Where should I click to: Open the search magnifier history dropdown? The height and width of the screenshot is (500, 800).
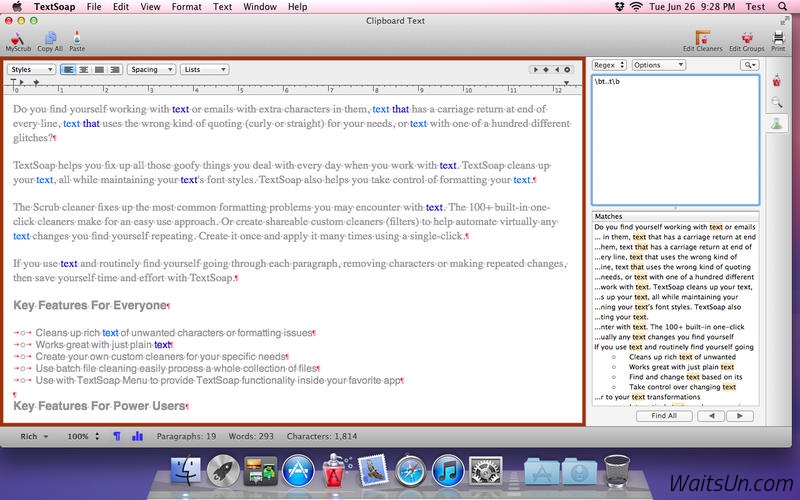[x=749, y=65]
